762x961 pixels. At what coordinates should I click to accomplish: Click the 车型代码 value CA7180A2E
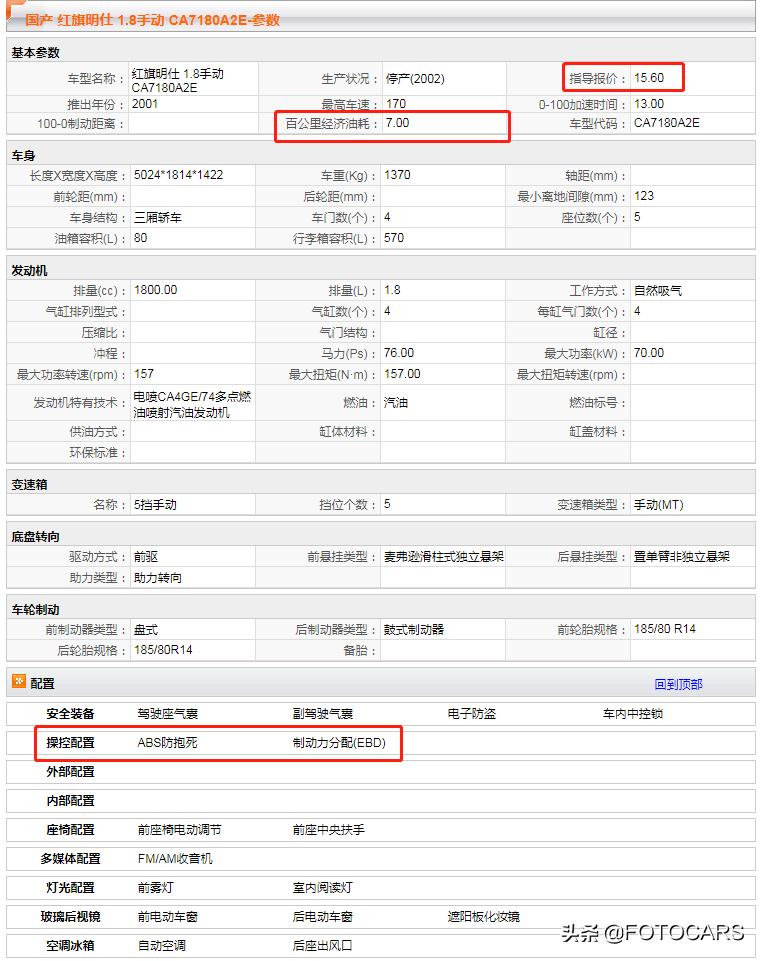(666, 123)
